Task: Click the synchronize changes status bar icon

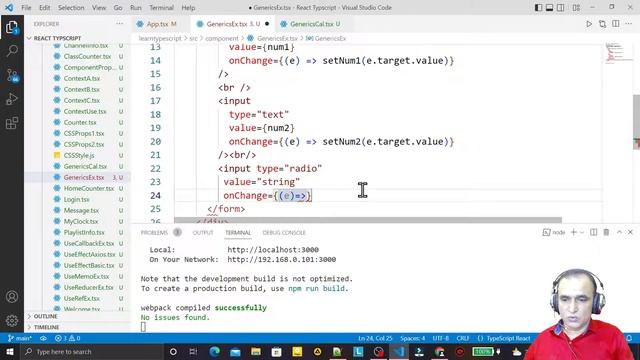Action: (x=43, y=338)
